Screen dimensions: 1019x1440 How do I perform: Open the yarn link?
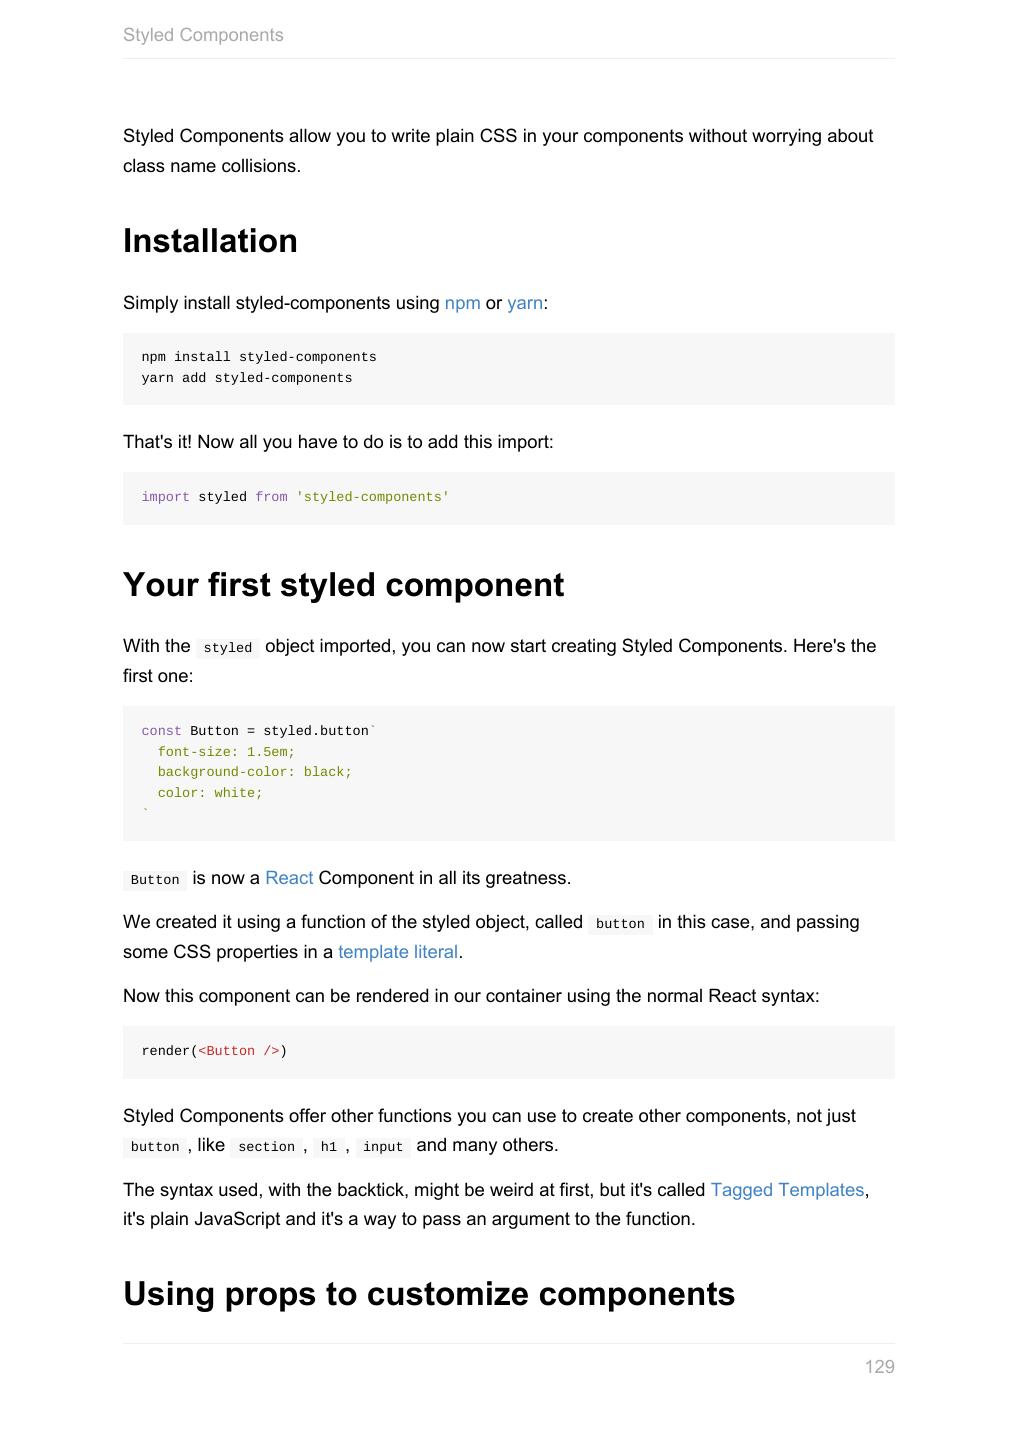(x=525, y=303)
